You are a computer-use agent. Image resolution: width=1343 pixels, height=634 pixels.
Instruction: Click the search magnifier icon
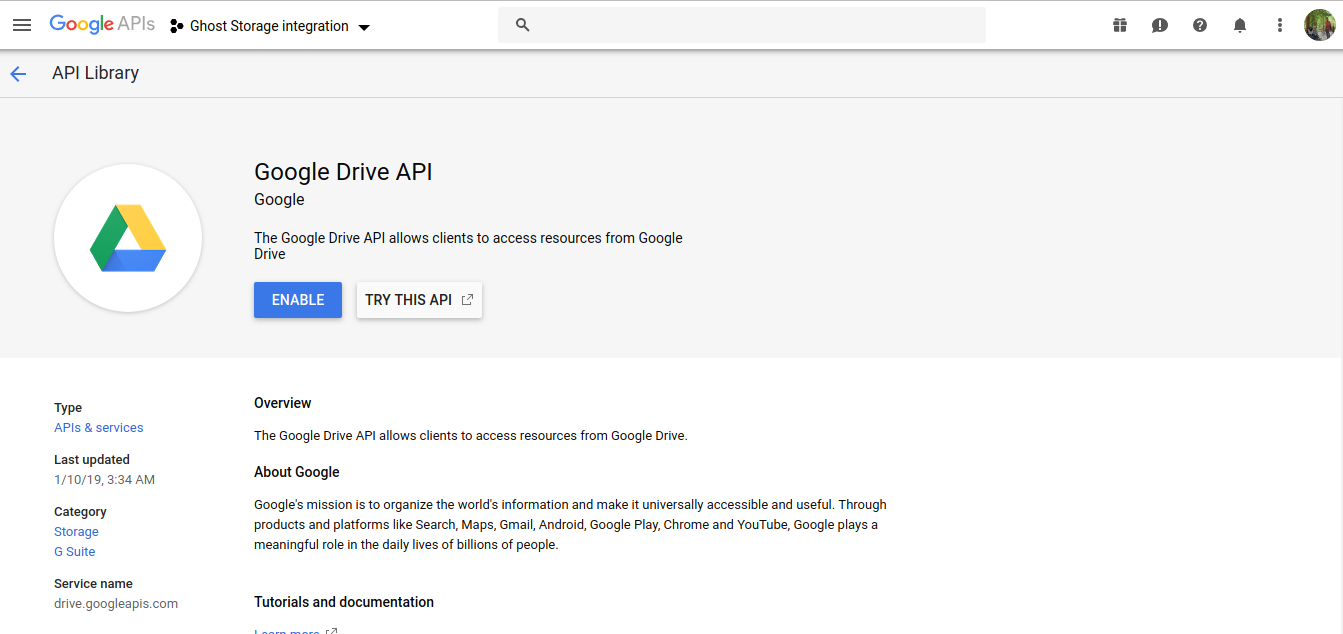point(522,25)
